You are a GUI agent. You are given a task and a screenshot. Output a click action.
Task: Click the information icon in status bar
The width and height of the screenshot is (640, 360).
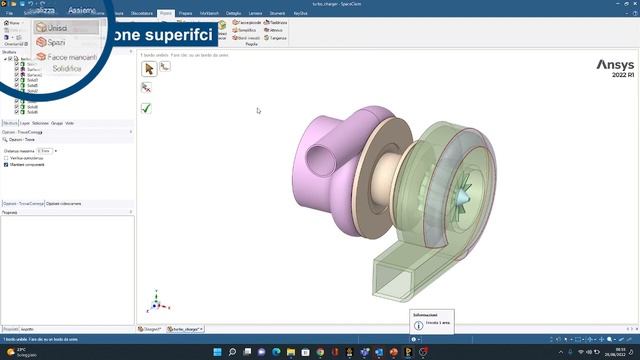coord(413,339)
